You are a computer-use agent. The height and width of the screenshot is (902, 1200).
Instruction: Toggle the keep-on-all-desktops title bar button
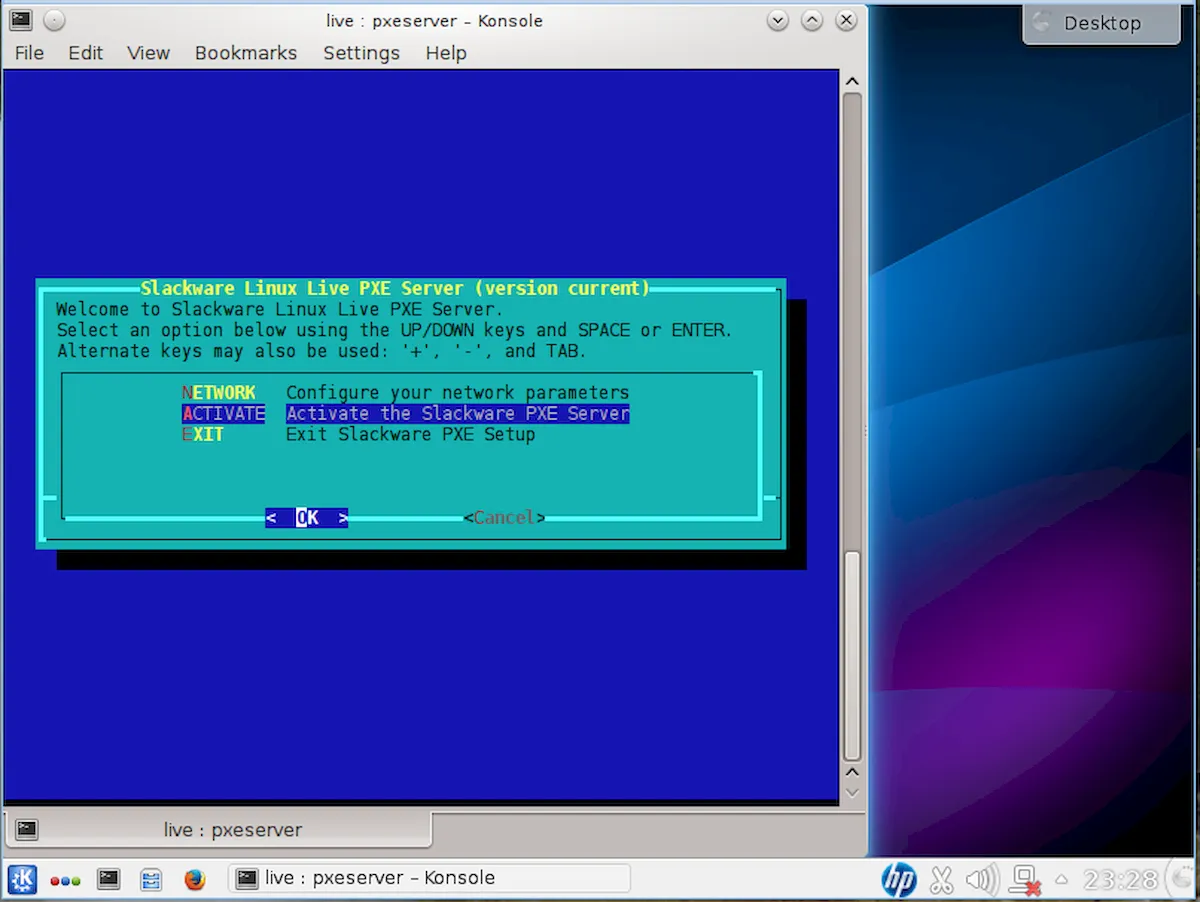coord(54,19)
